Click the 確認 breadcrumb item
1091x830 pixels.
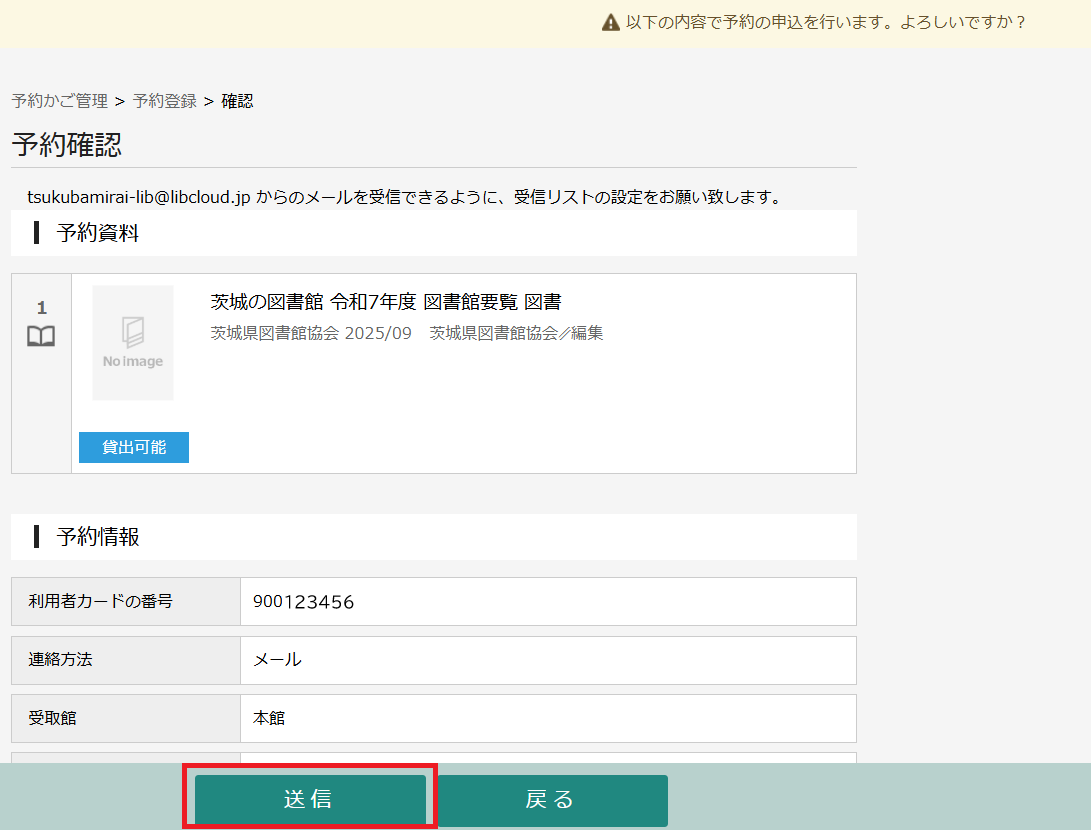tap(237, 101)
